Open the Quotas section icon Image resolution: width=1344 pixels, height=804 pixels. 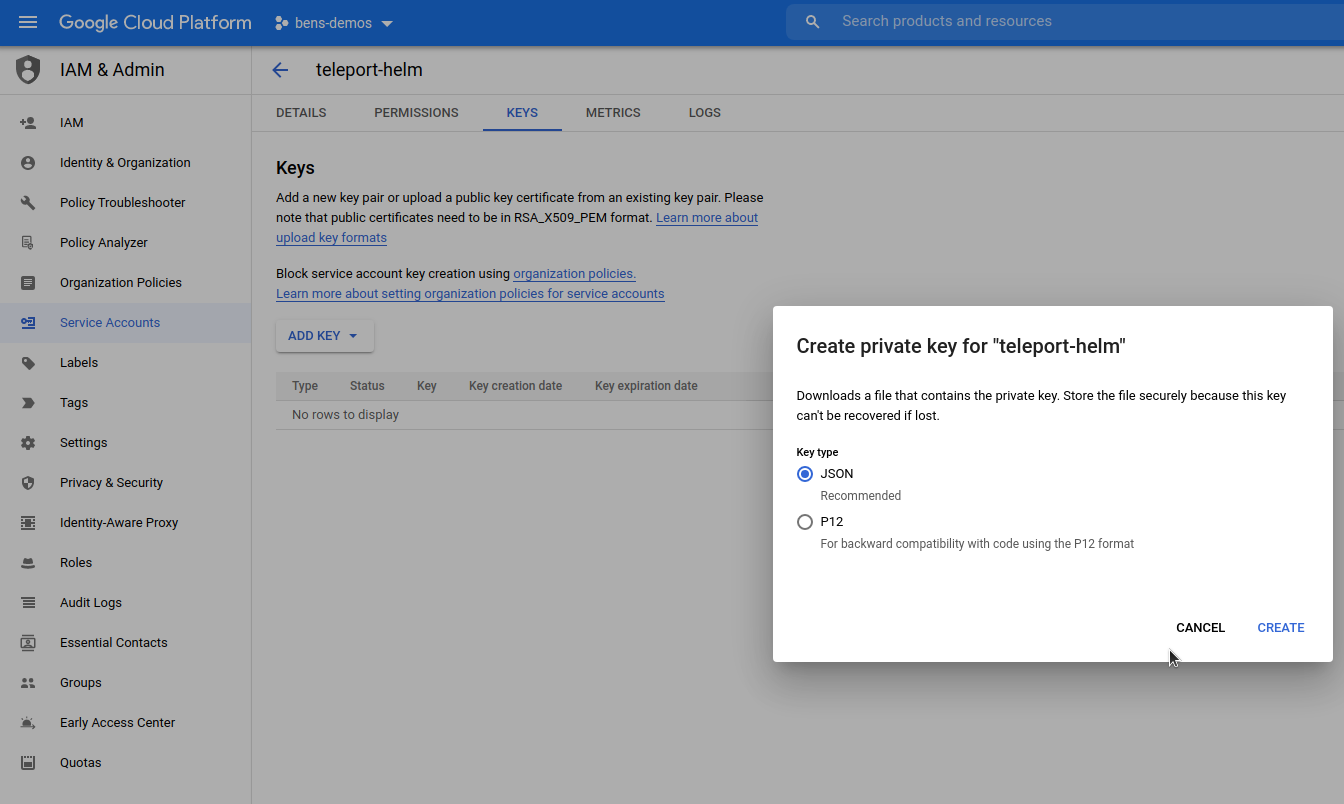[27, 762]
